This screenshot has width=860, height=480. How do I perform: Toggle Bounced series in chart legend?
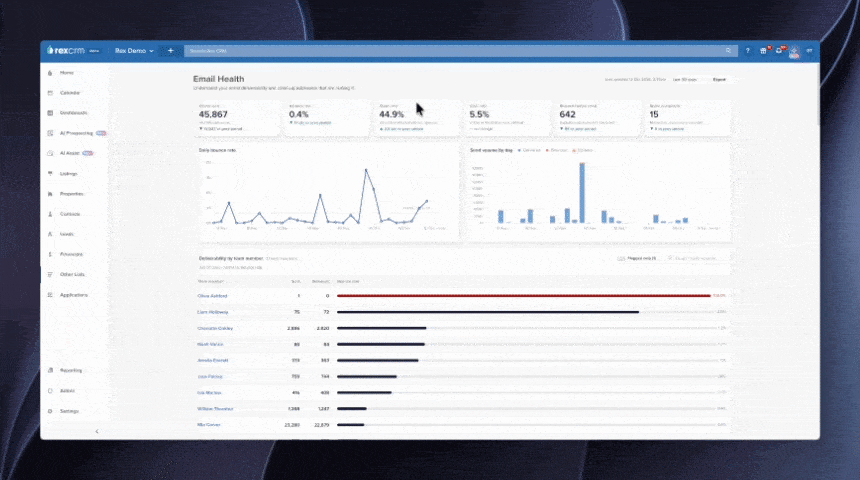click(x=556, y=150)
